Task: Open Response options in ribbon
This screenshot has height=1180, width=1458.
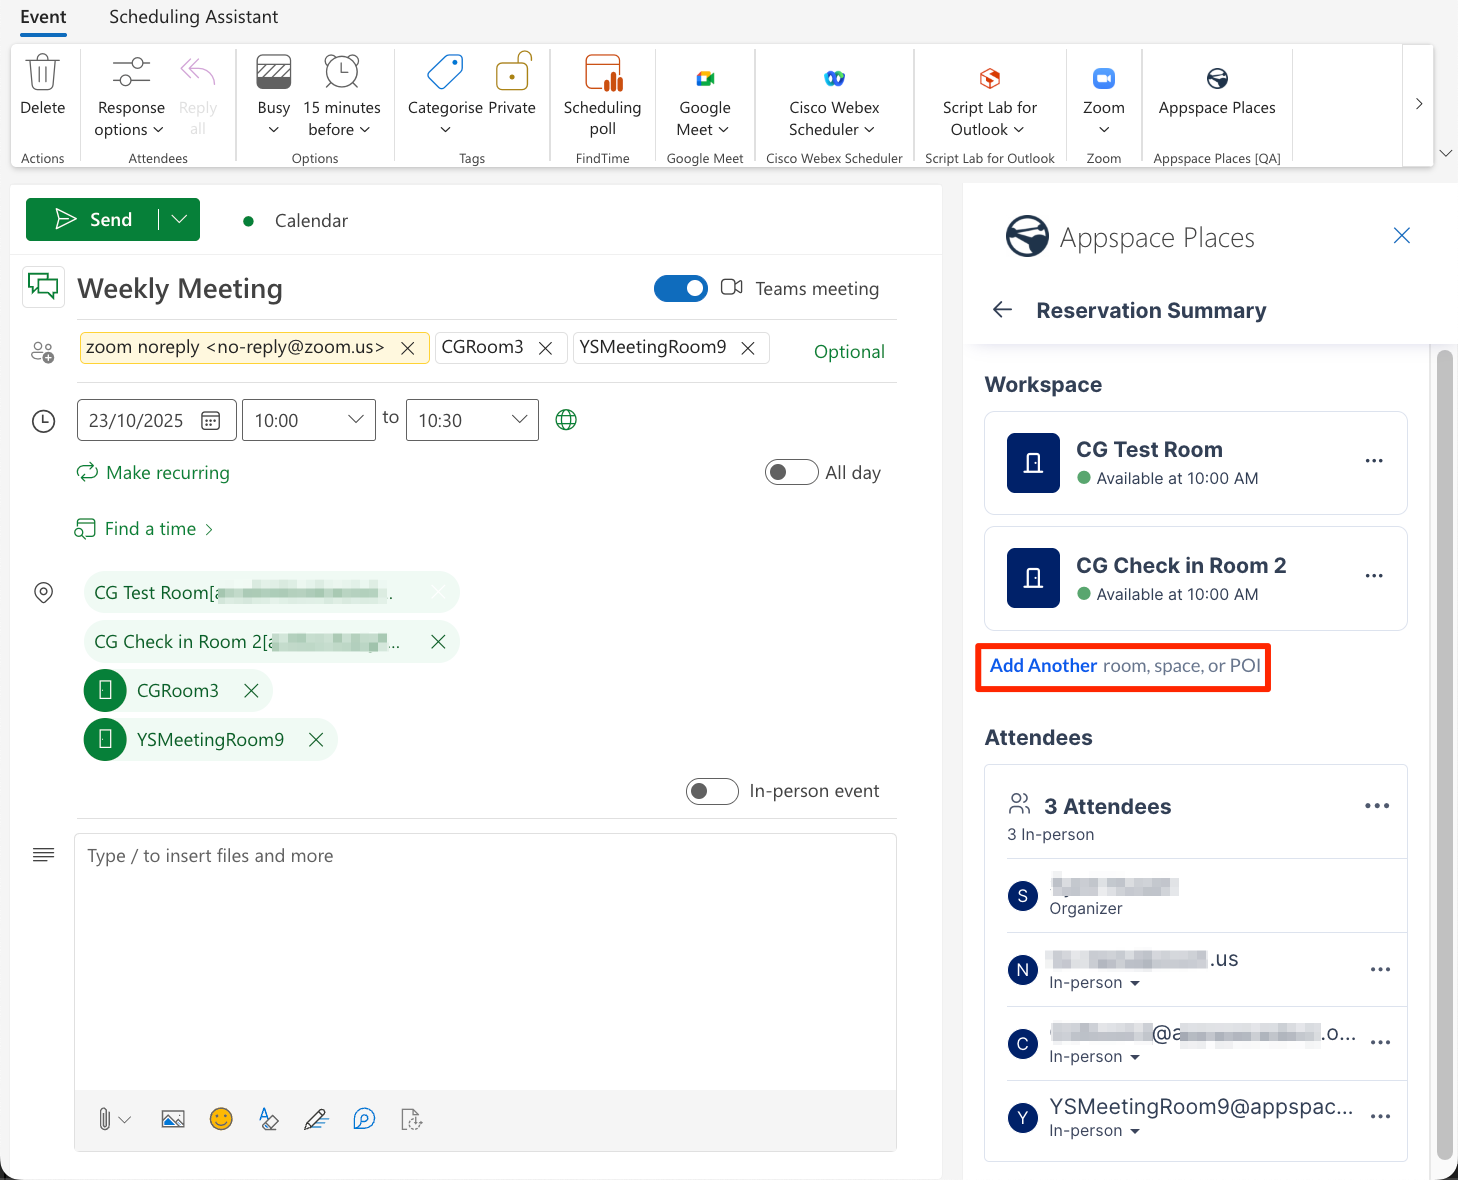Action: coord(131,97)
